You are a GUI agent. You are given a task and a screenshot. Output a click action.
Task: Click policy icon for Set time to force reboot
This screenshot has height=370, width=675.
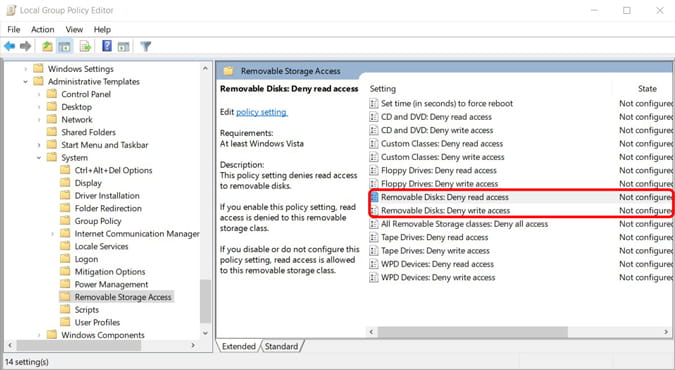point(374,103)
